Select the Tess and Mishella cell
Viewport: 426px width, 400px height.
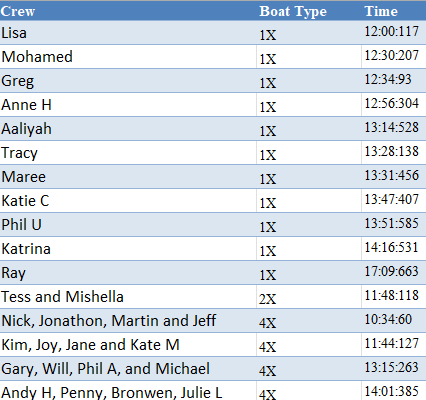click(x=128, y=297)
